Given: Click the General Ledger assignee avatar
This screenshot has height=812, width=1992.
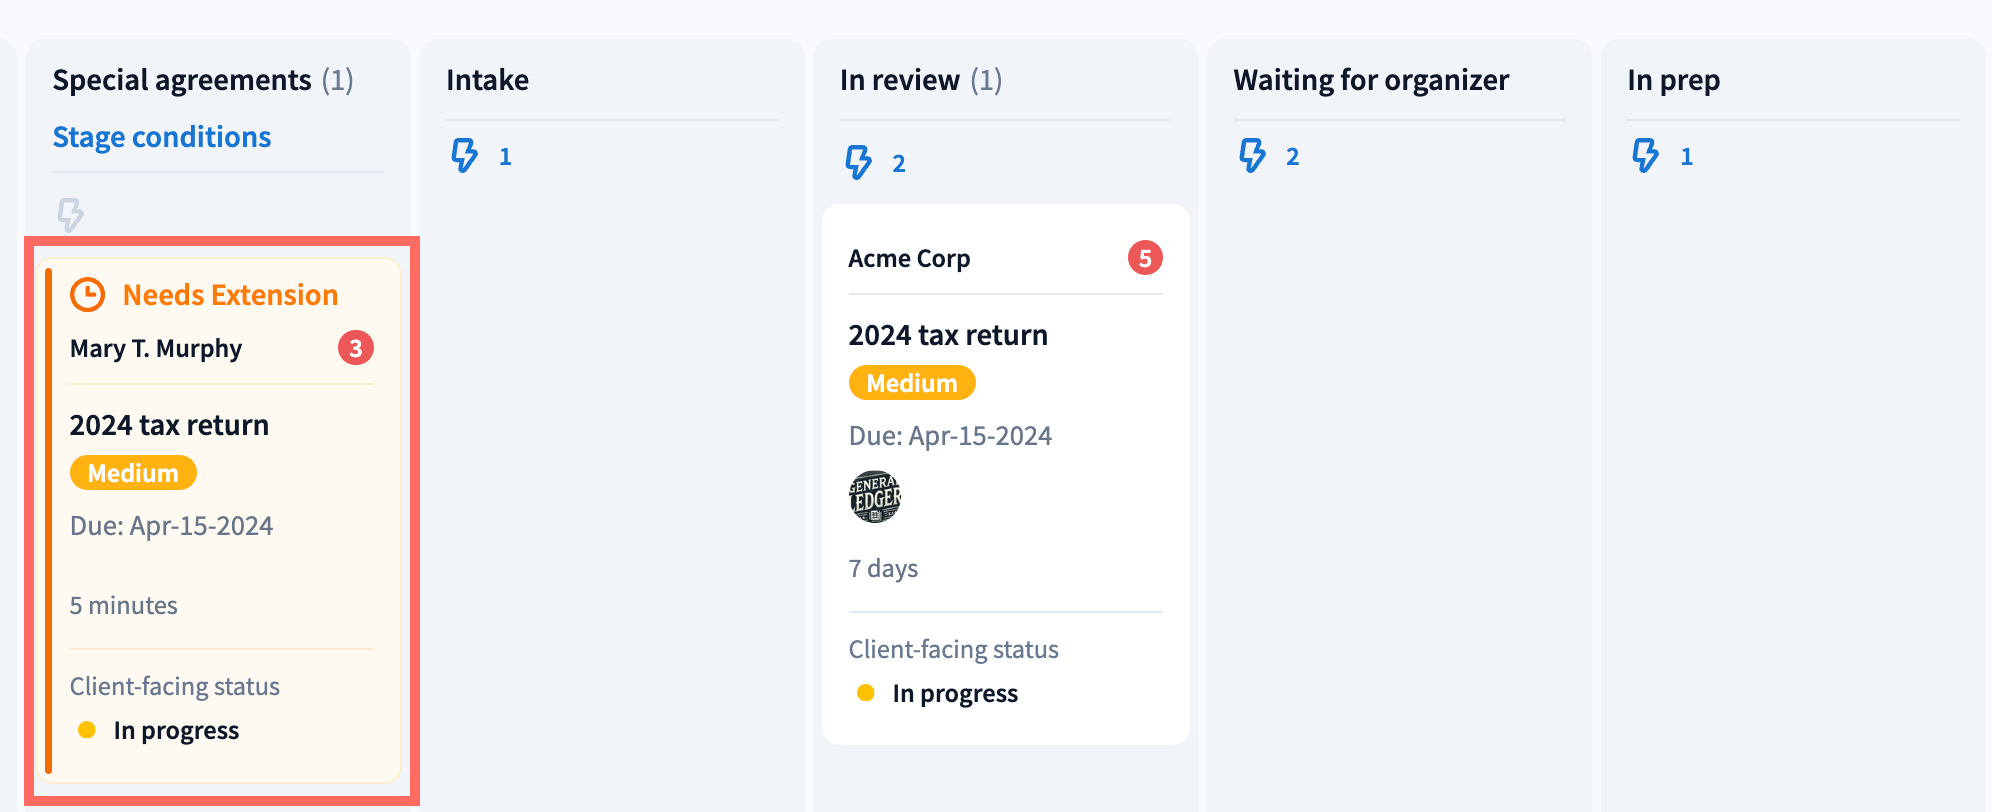Looking at the screenshot, I should pos(875,497).
